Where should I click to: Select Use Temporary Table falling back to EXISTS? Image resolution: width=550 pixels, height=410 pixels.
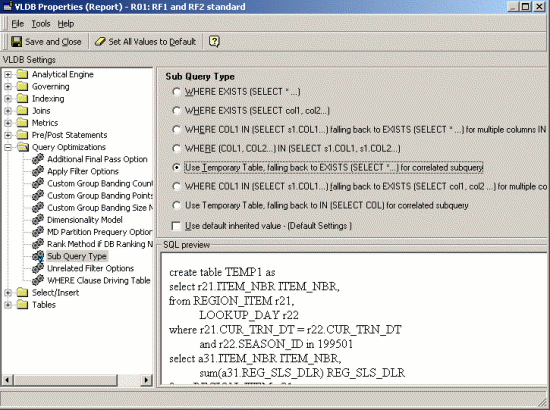(x=176, y=168)
